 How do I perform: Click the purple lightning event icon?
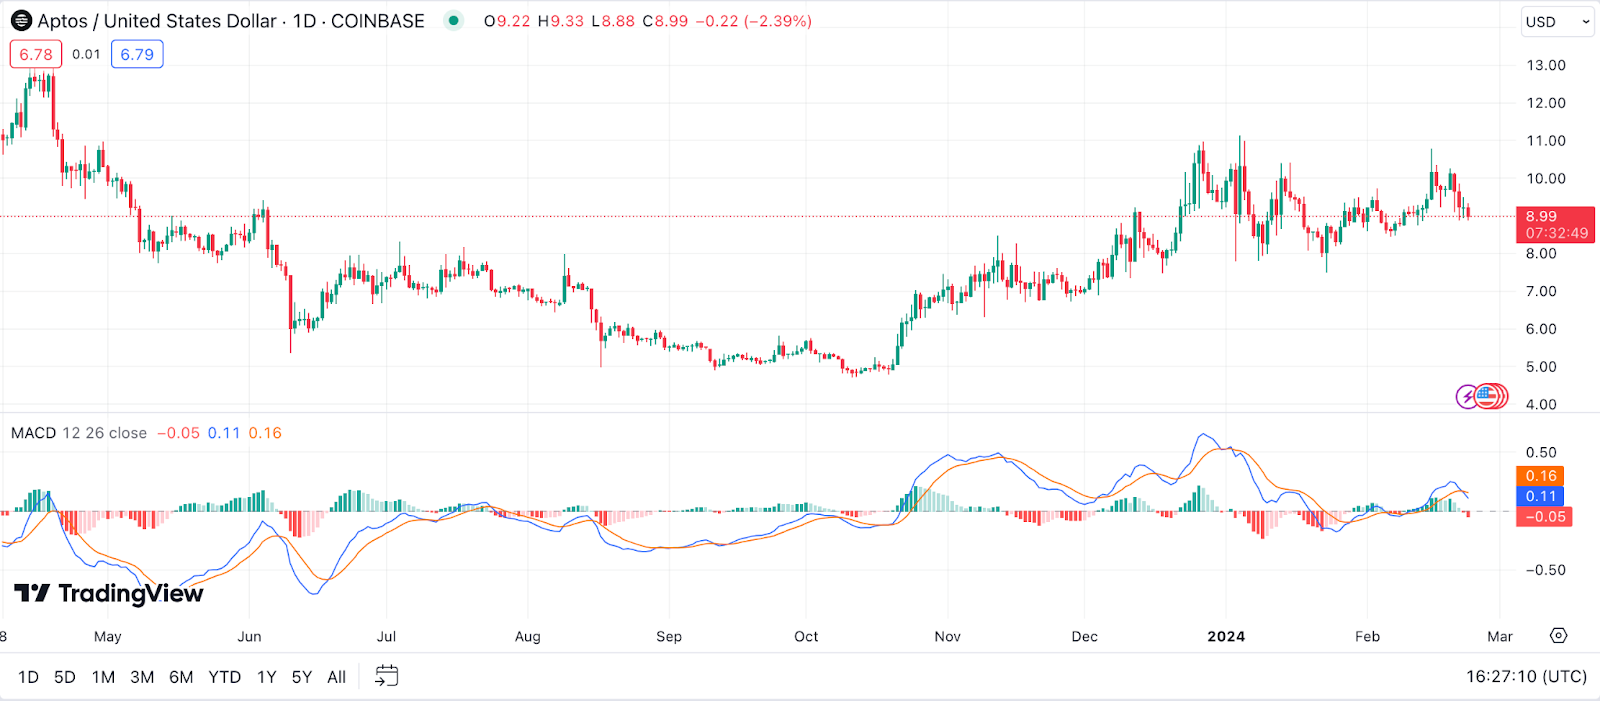point(1467,397)
